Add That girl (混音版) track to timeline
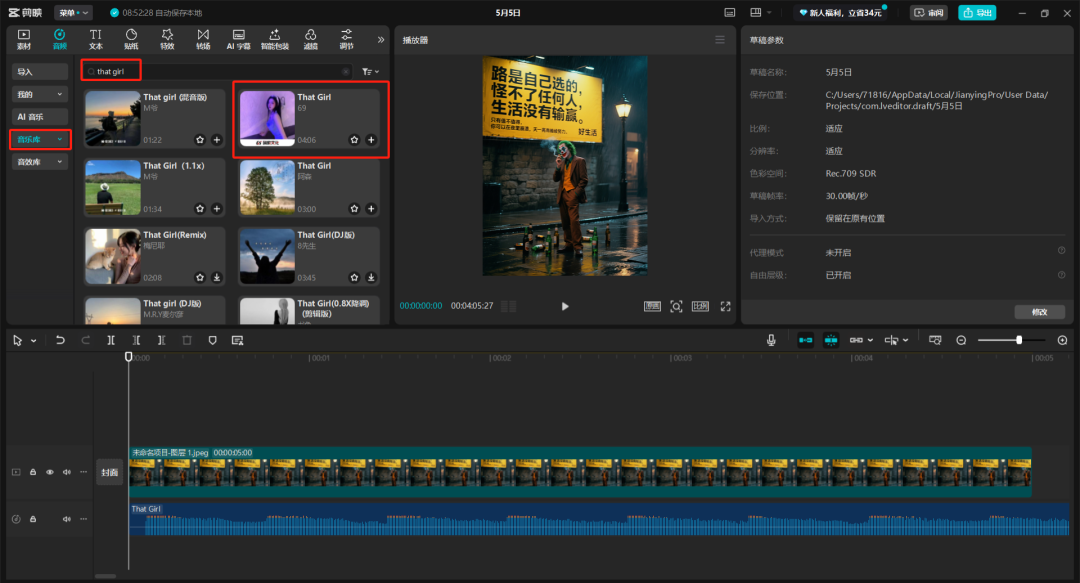 [x=217, y=140]
